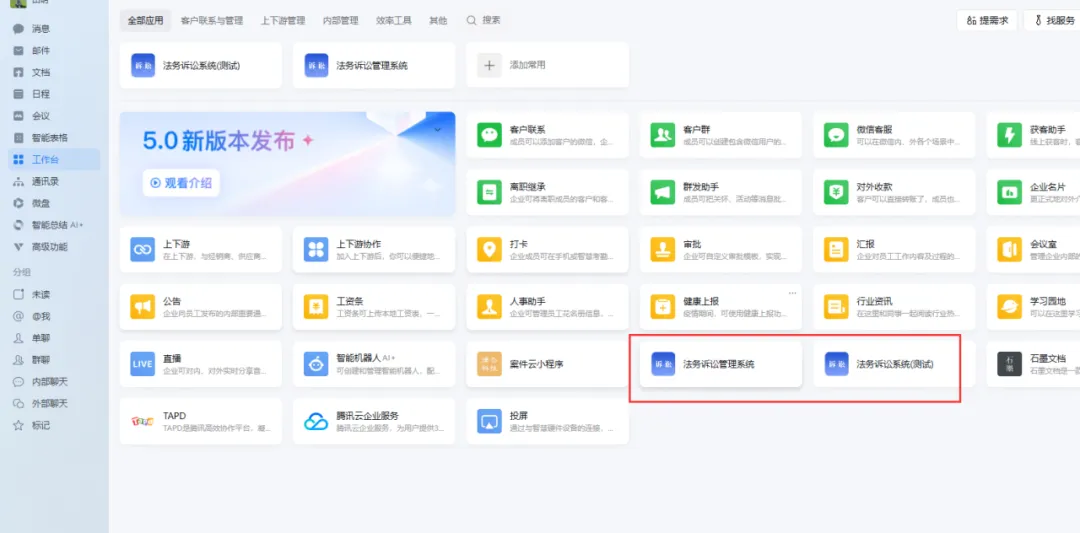
Task: Open the 人事助手 person icon
Action: point(490,306)
